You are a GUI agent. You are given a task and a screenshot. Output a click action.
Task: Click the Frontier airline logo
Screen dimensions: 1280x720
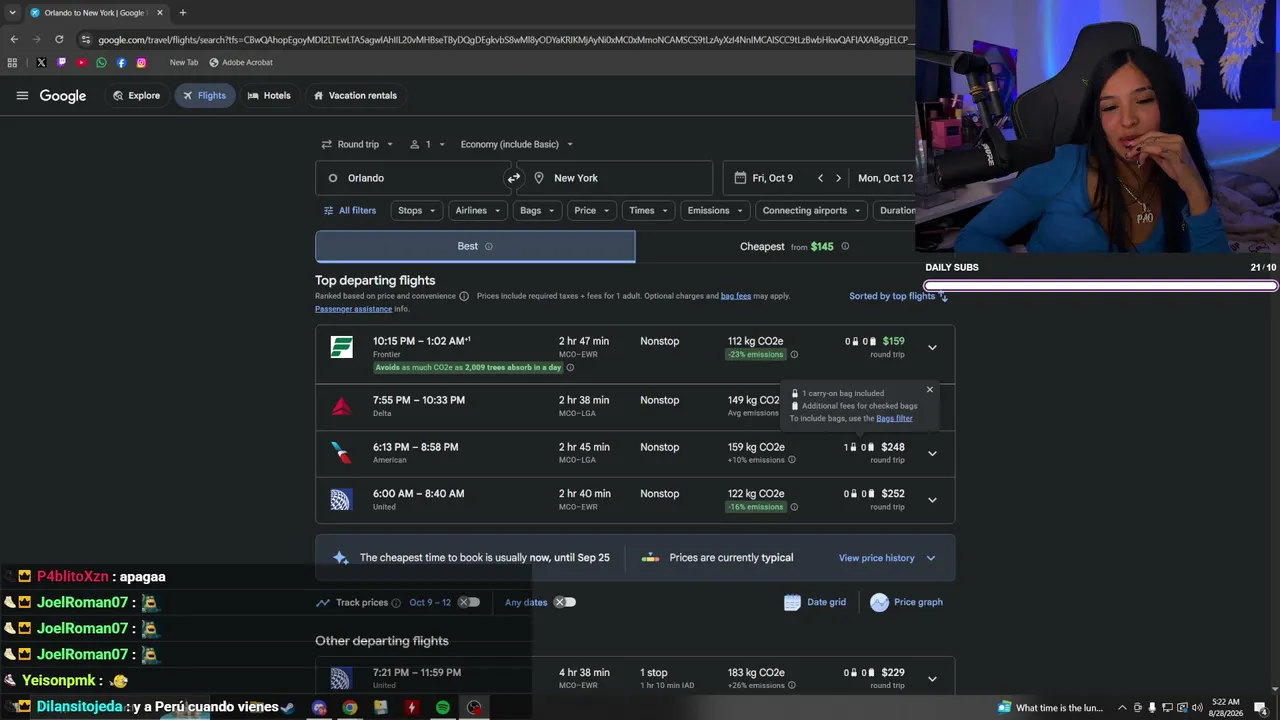[342, 347]
